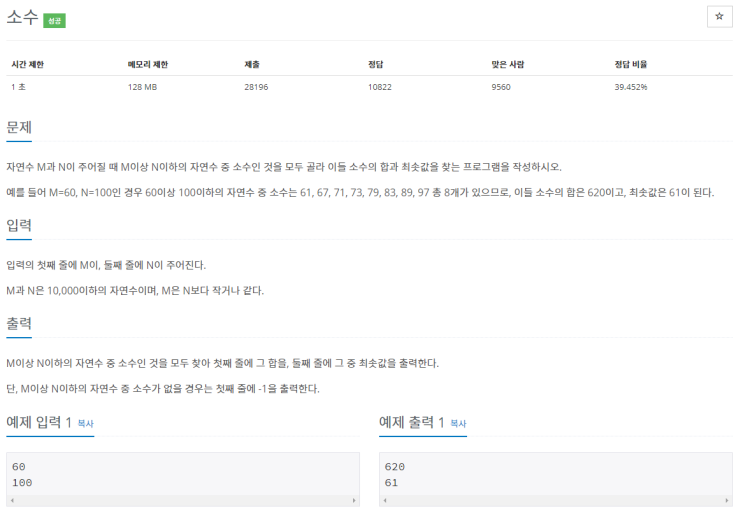The image size is (743, 518).
Task: Click the value 620 in example output
Action: 395,467
